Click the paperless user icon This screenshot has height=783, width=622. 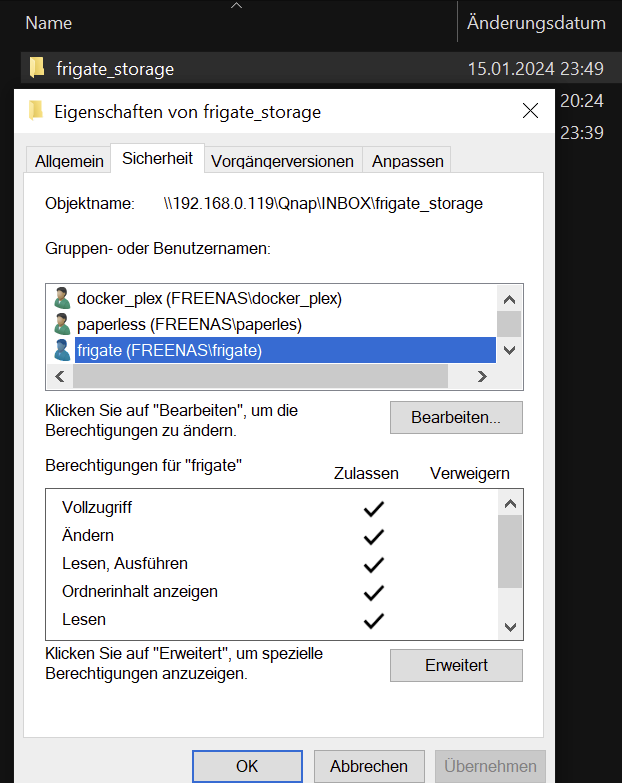tap(62, 324)
